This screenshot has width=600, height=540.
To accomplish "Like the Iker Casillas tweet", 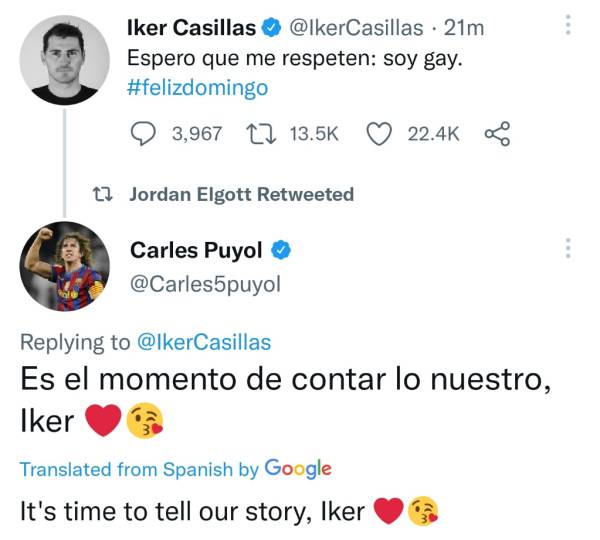I will click(378, 133).
